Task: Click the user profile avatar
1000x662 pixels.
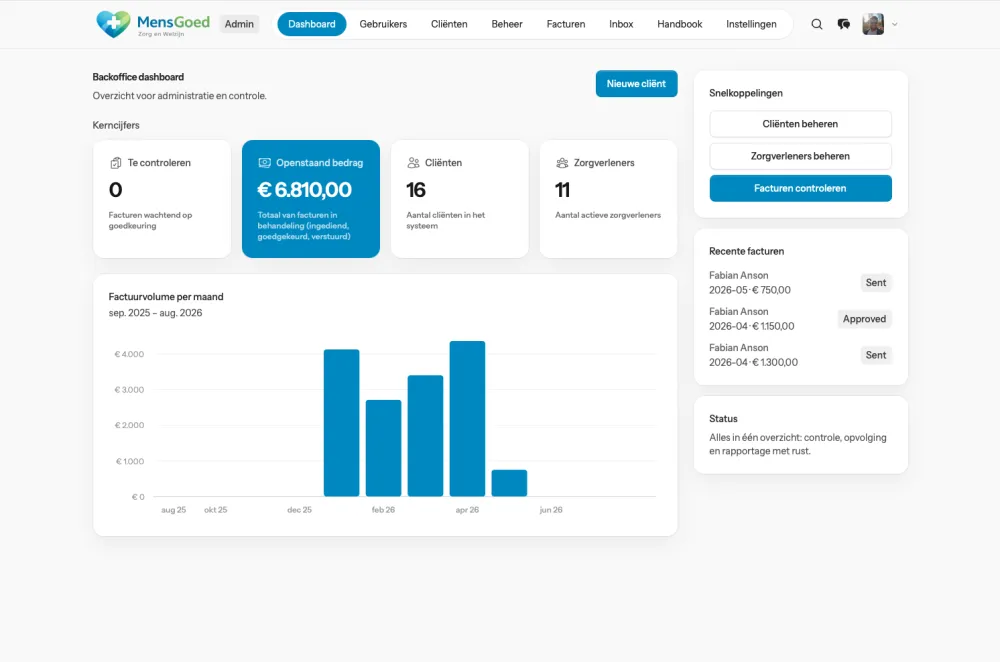Action: pos(873,24)
